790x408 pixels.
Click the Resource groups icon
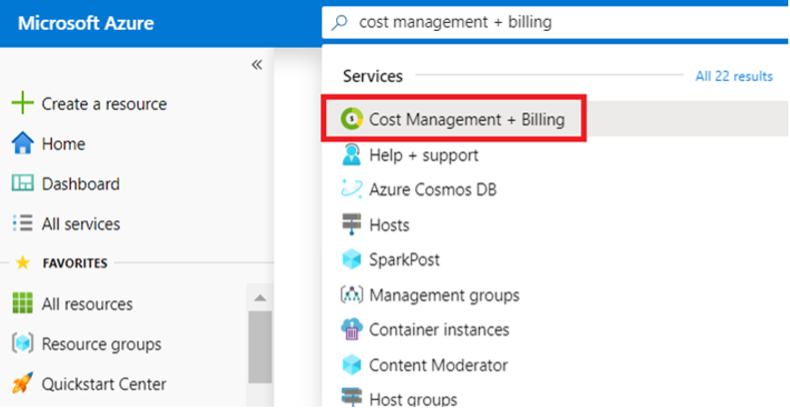22,344
